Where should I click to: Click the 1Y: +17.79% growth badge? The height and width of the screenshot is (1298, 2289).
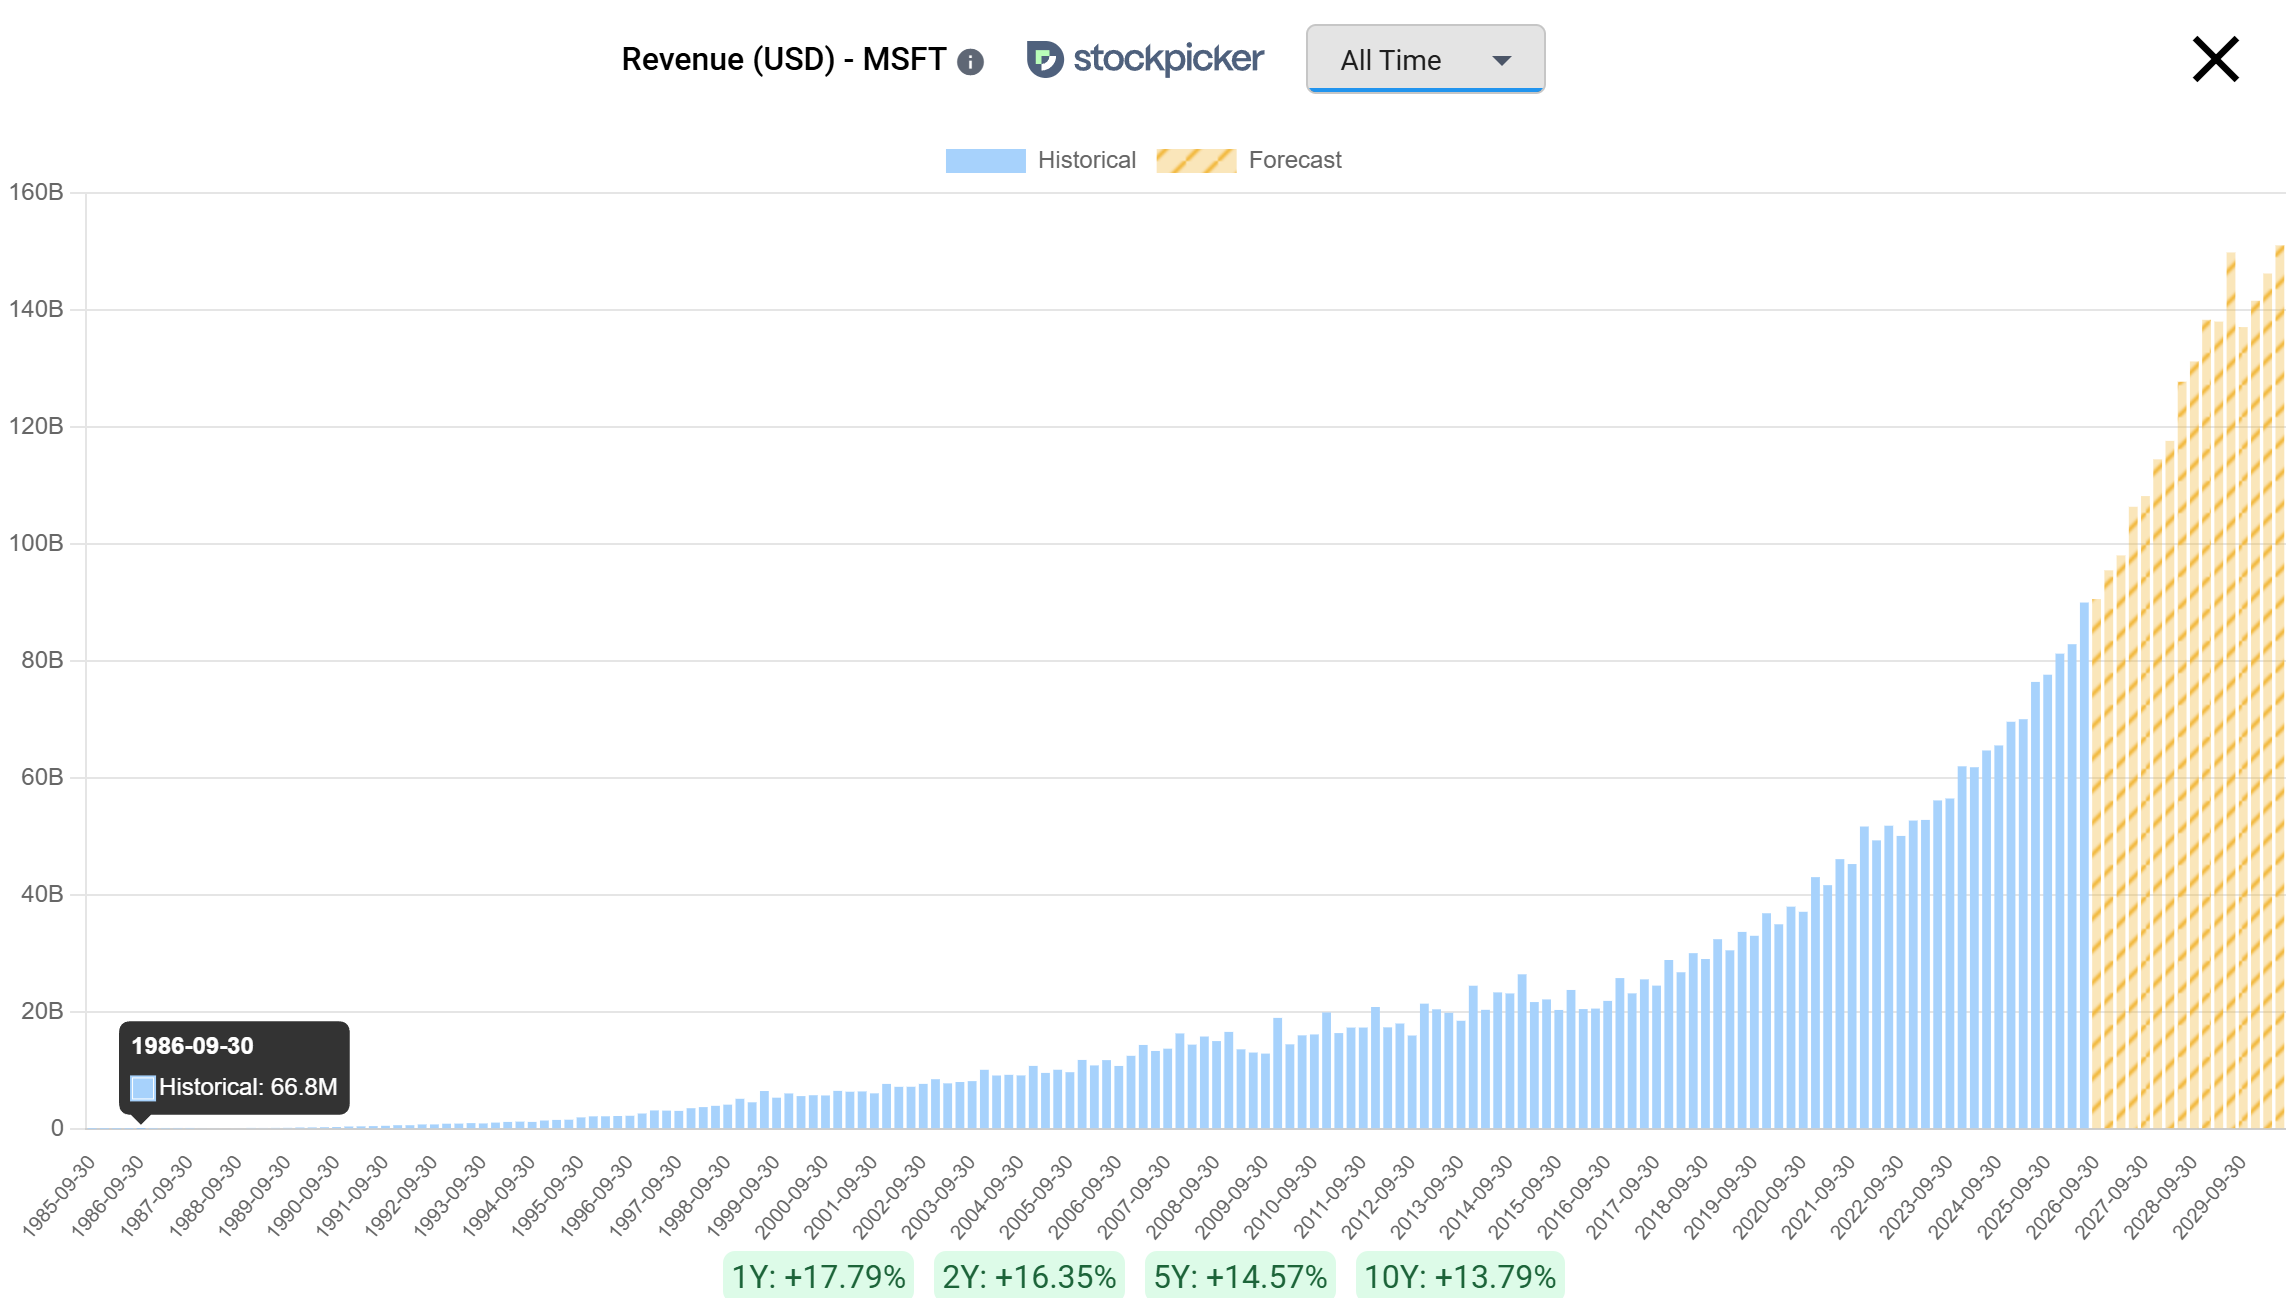818,1277
